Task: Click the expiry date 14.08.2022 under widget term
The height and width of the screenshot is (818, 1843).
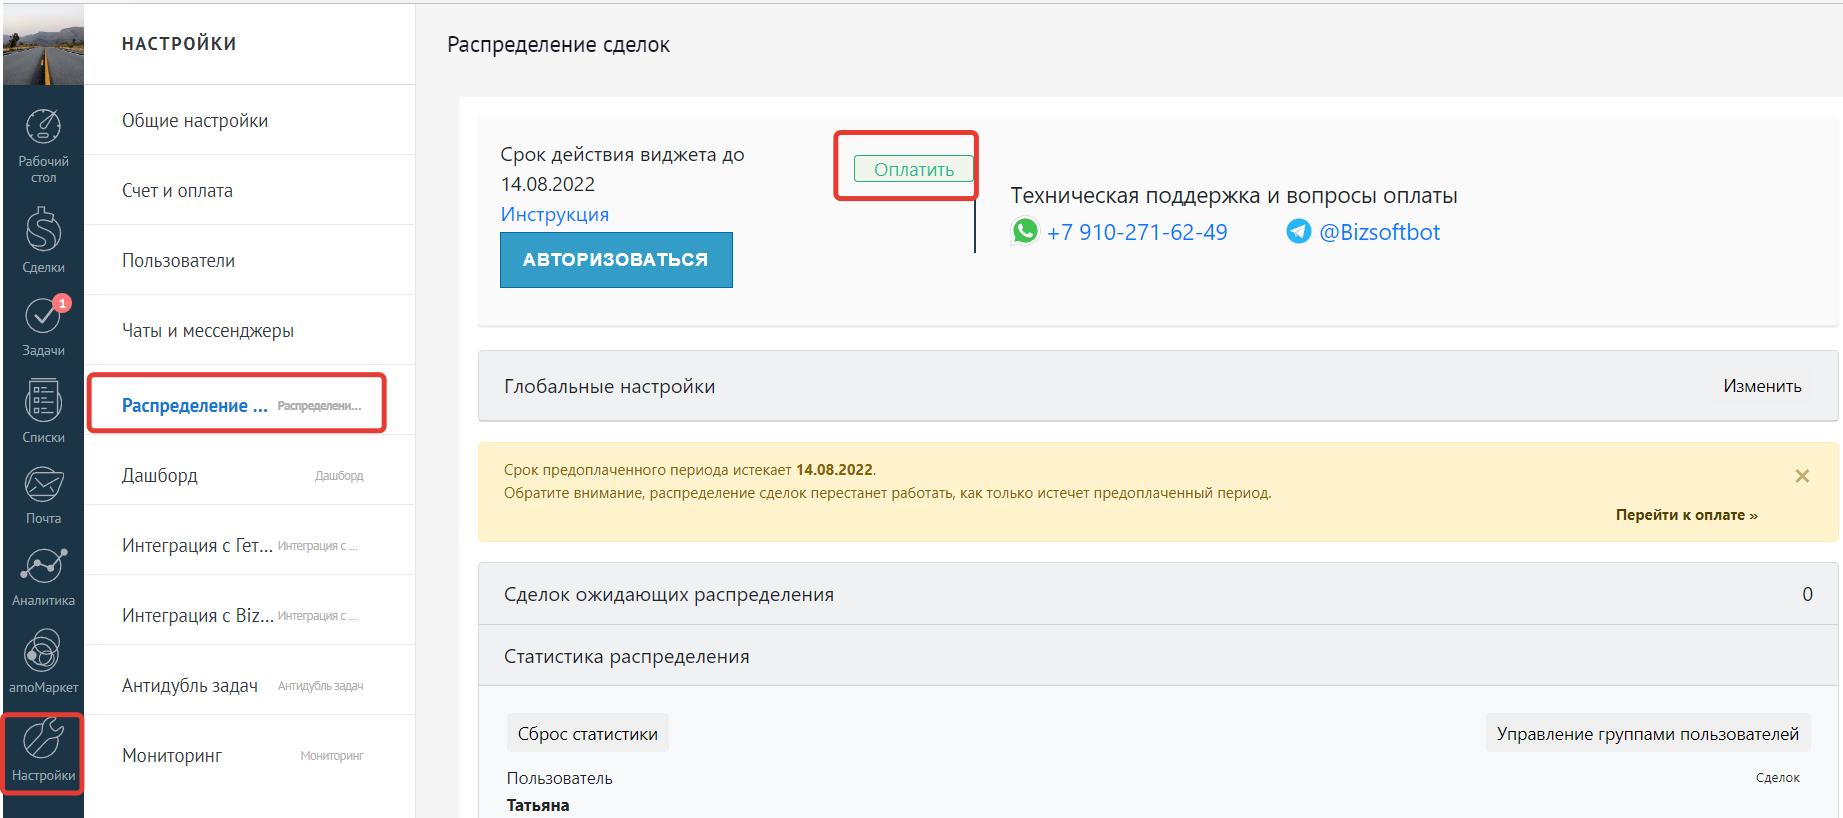Action: (x=548, y=184)
